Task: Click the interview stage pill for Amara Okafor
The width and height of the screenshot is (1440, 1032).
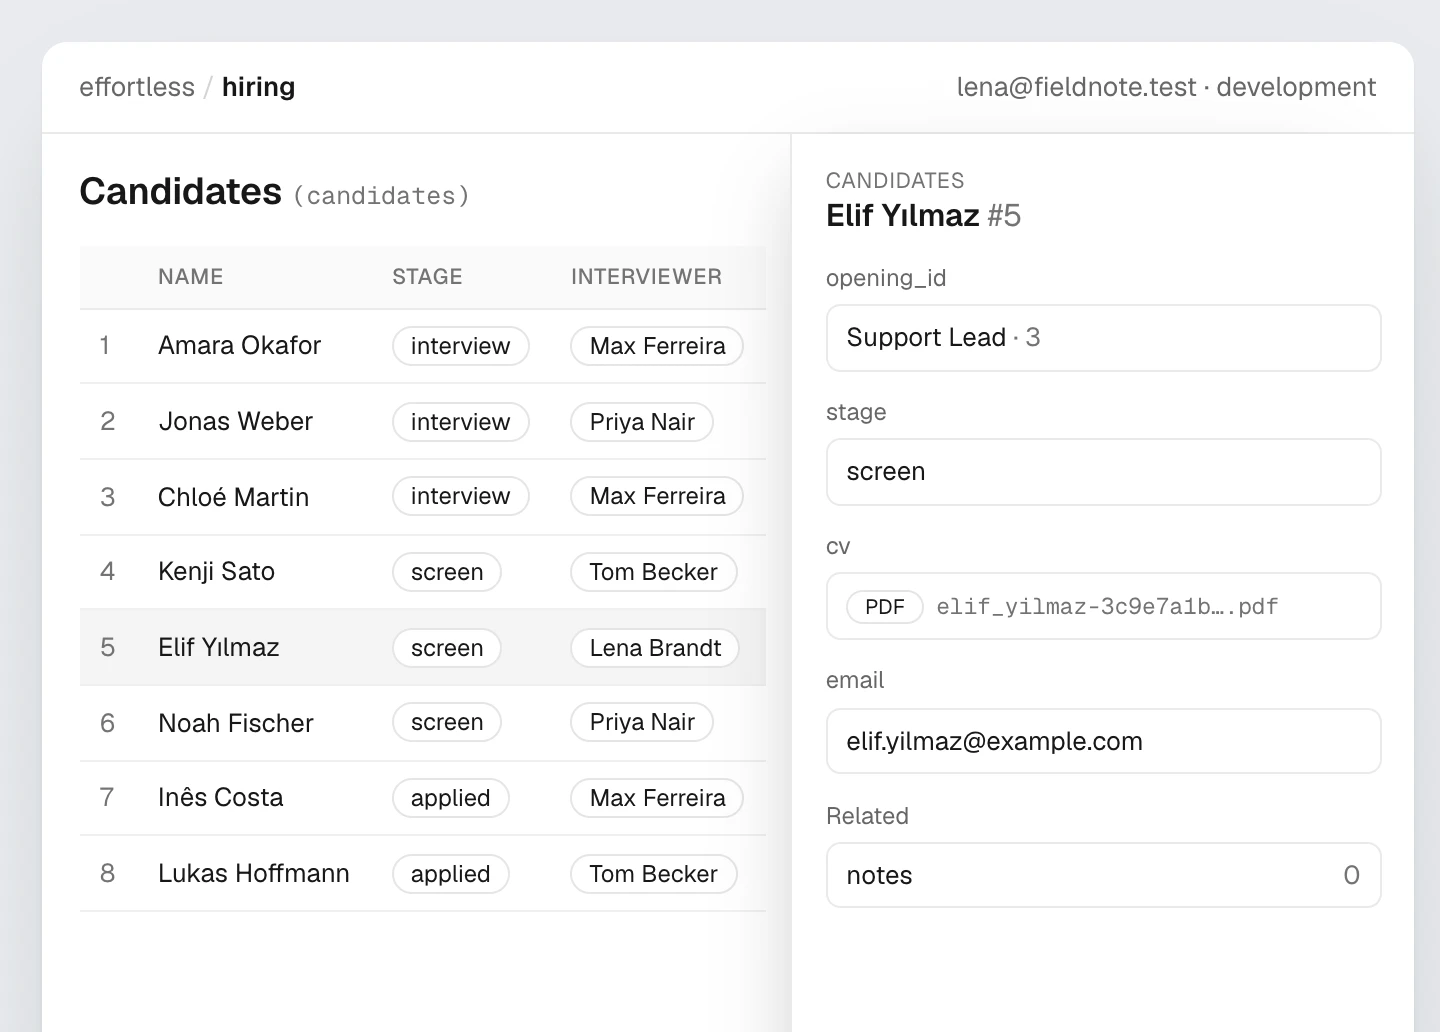Action: [460, 346]
